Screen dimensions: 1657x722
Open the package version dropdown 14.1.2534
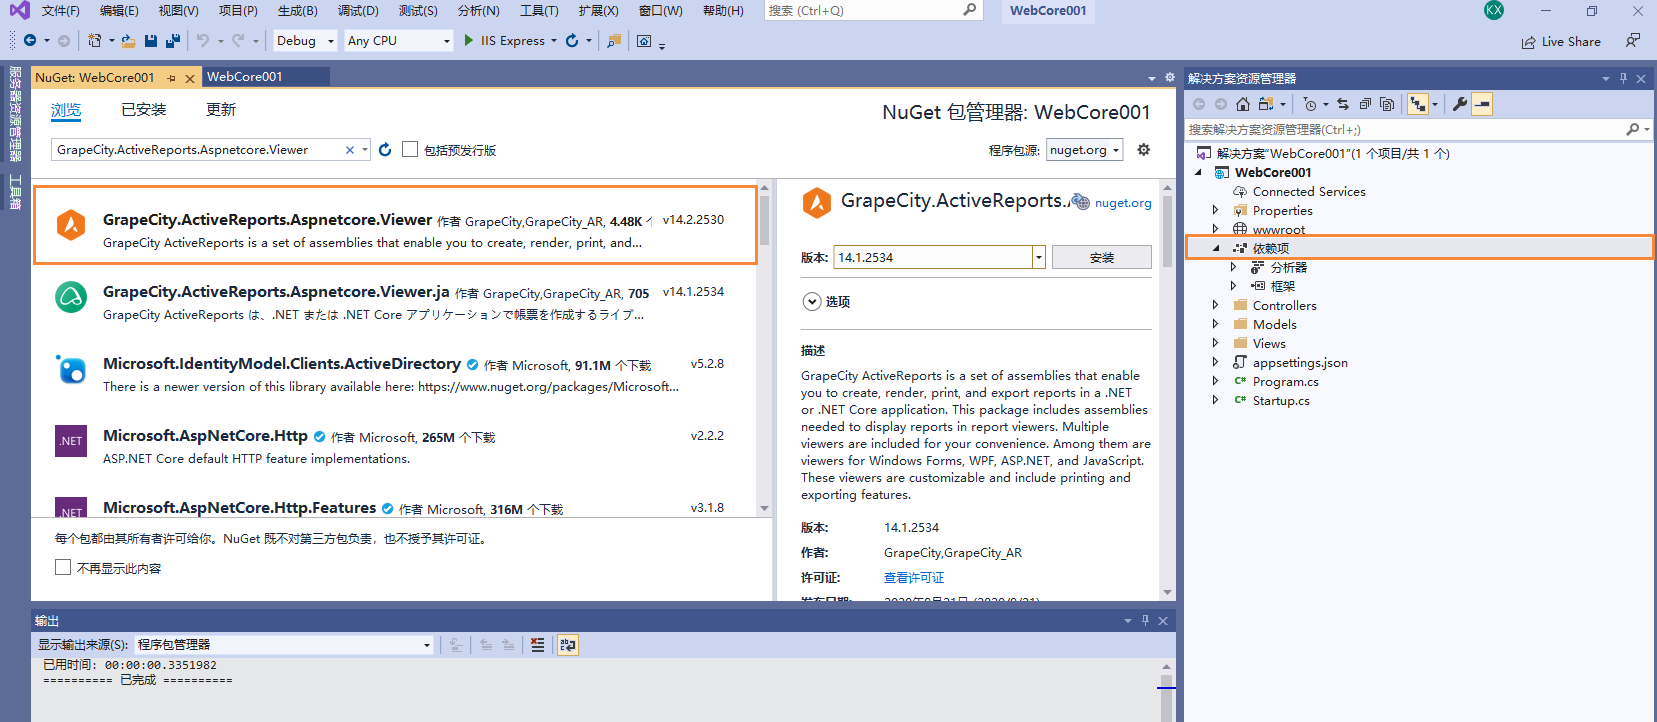point(1039,257)
